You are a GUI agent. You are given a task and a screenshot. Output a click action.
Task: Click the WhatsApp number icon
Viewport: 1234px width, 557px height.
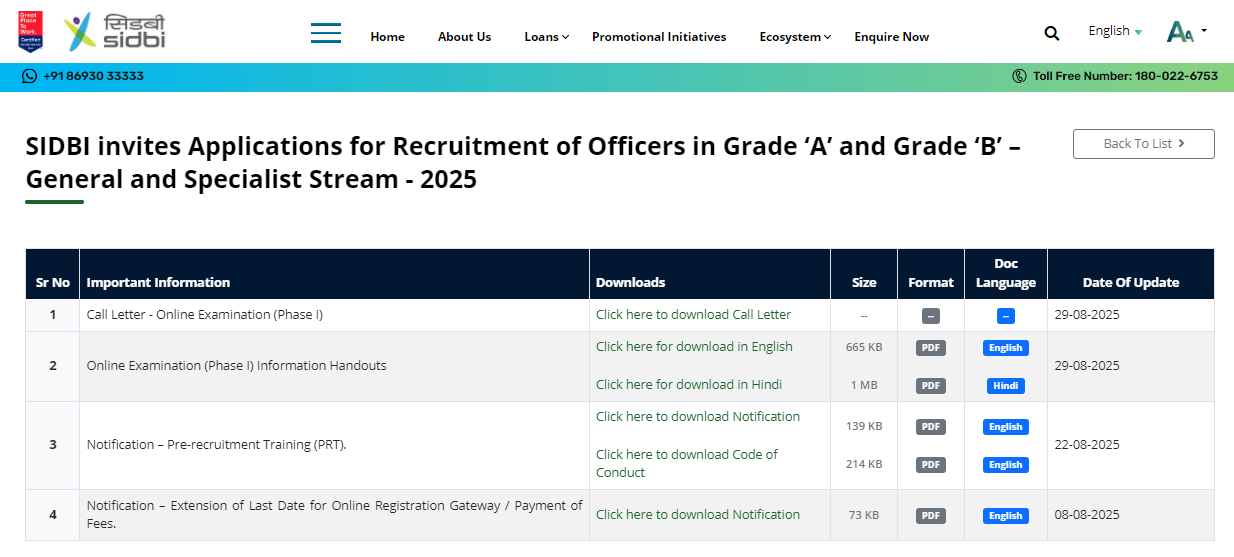click(x=29, y=76)
